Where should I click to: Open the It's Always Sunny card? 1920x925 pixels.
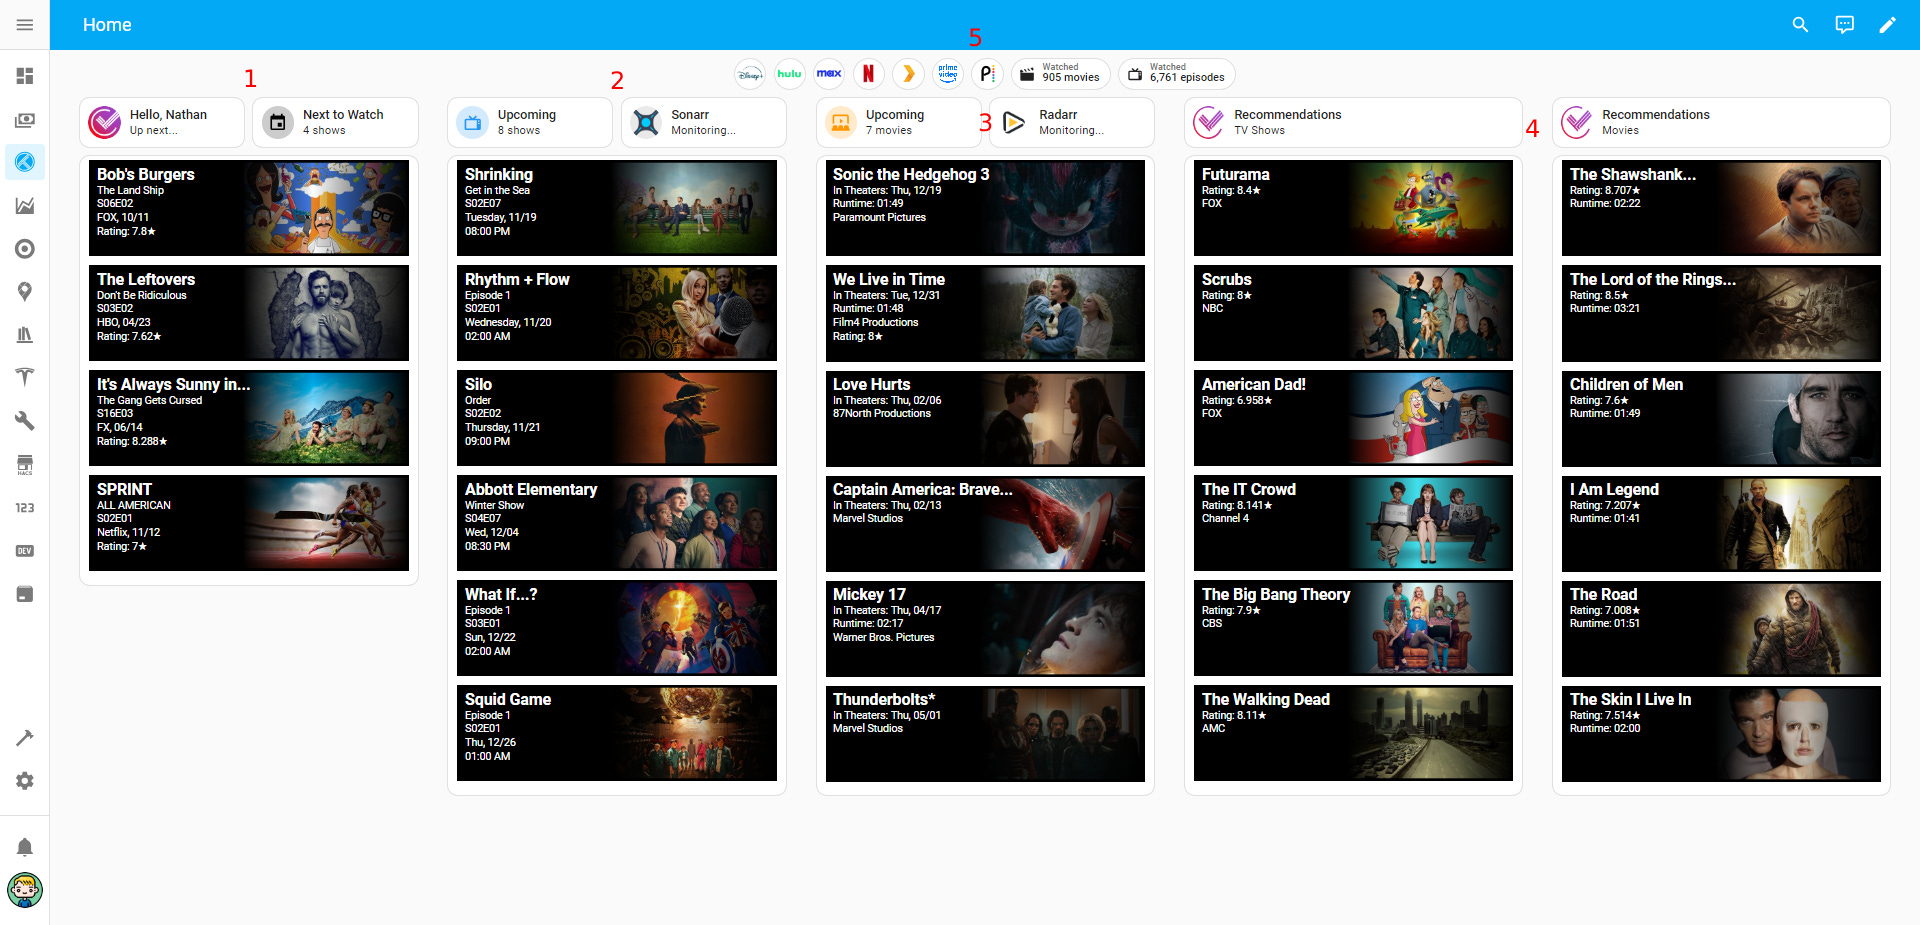(249, 418)
